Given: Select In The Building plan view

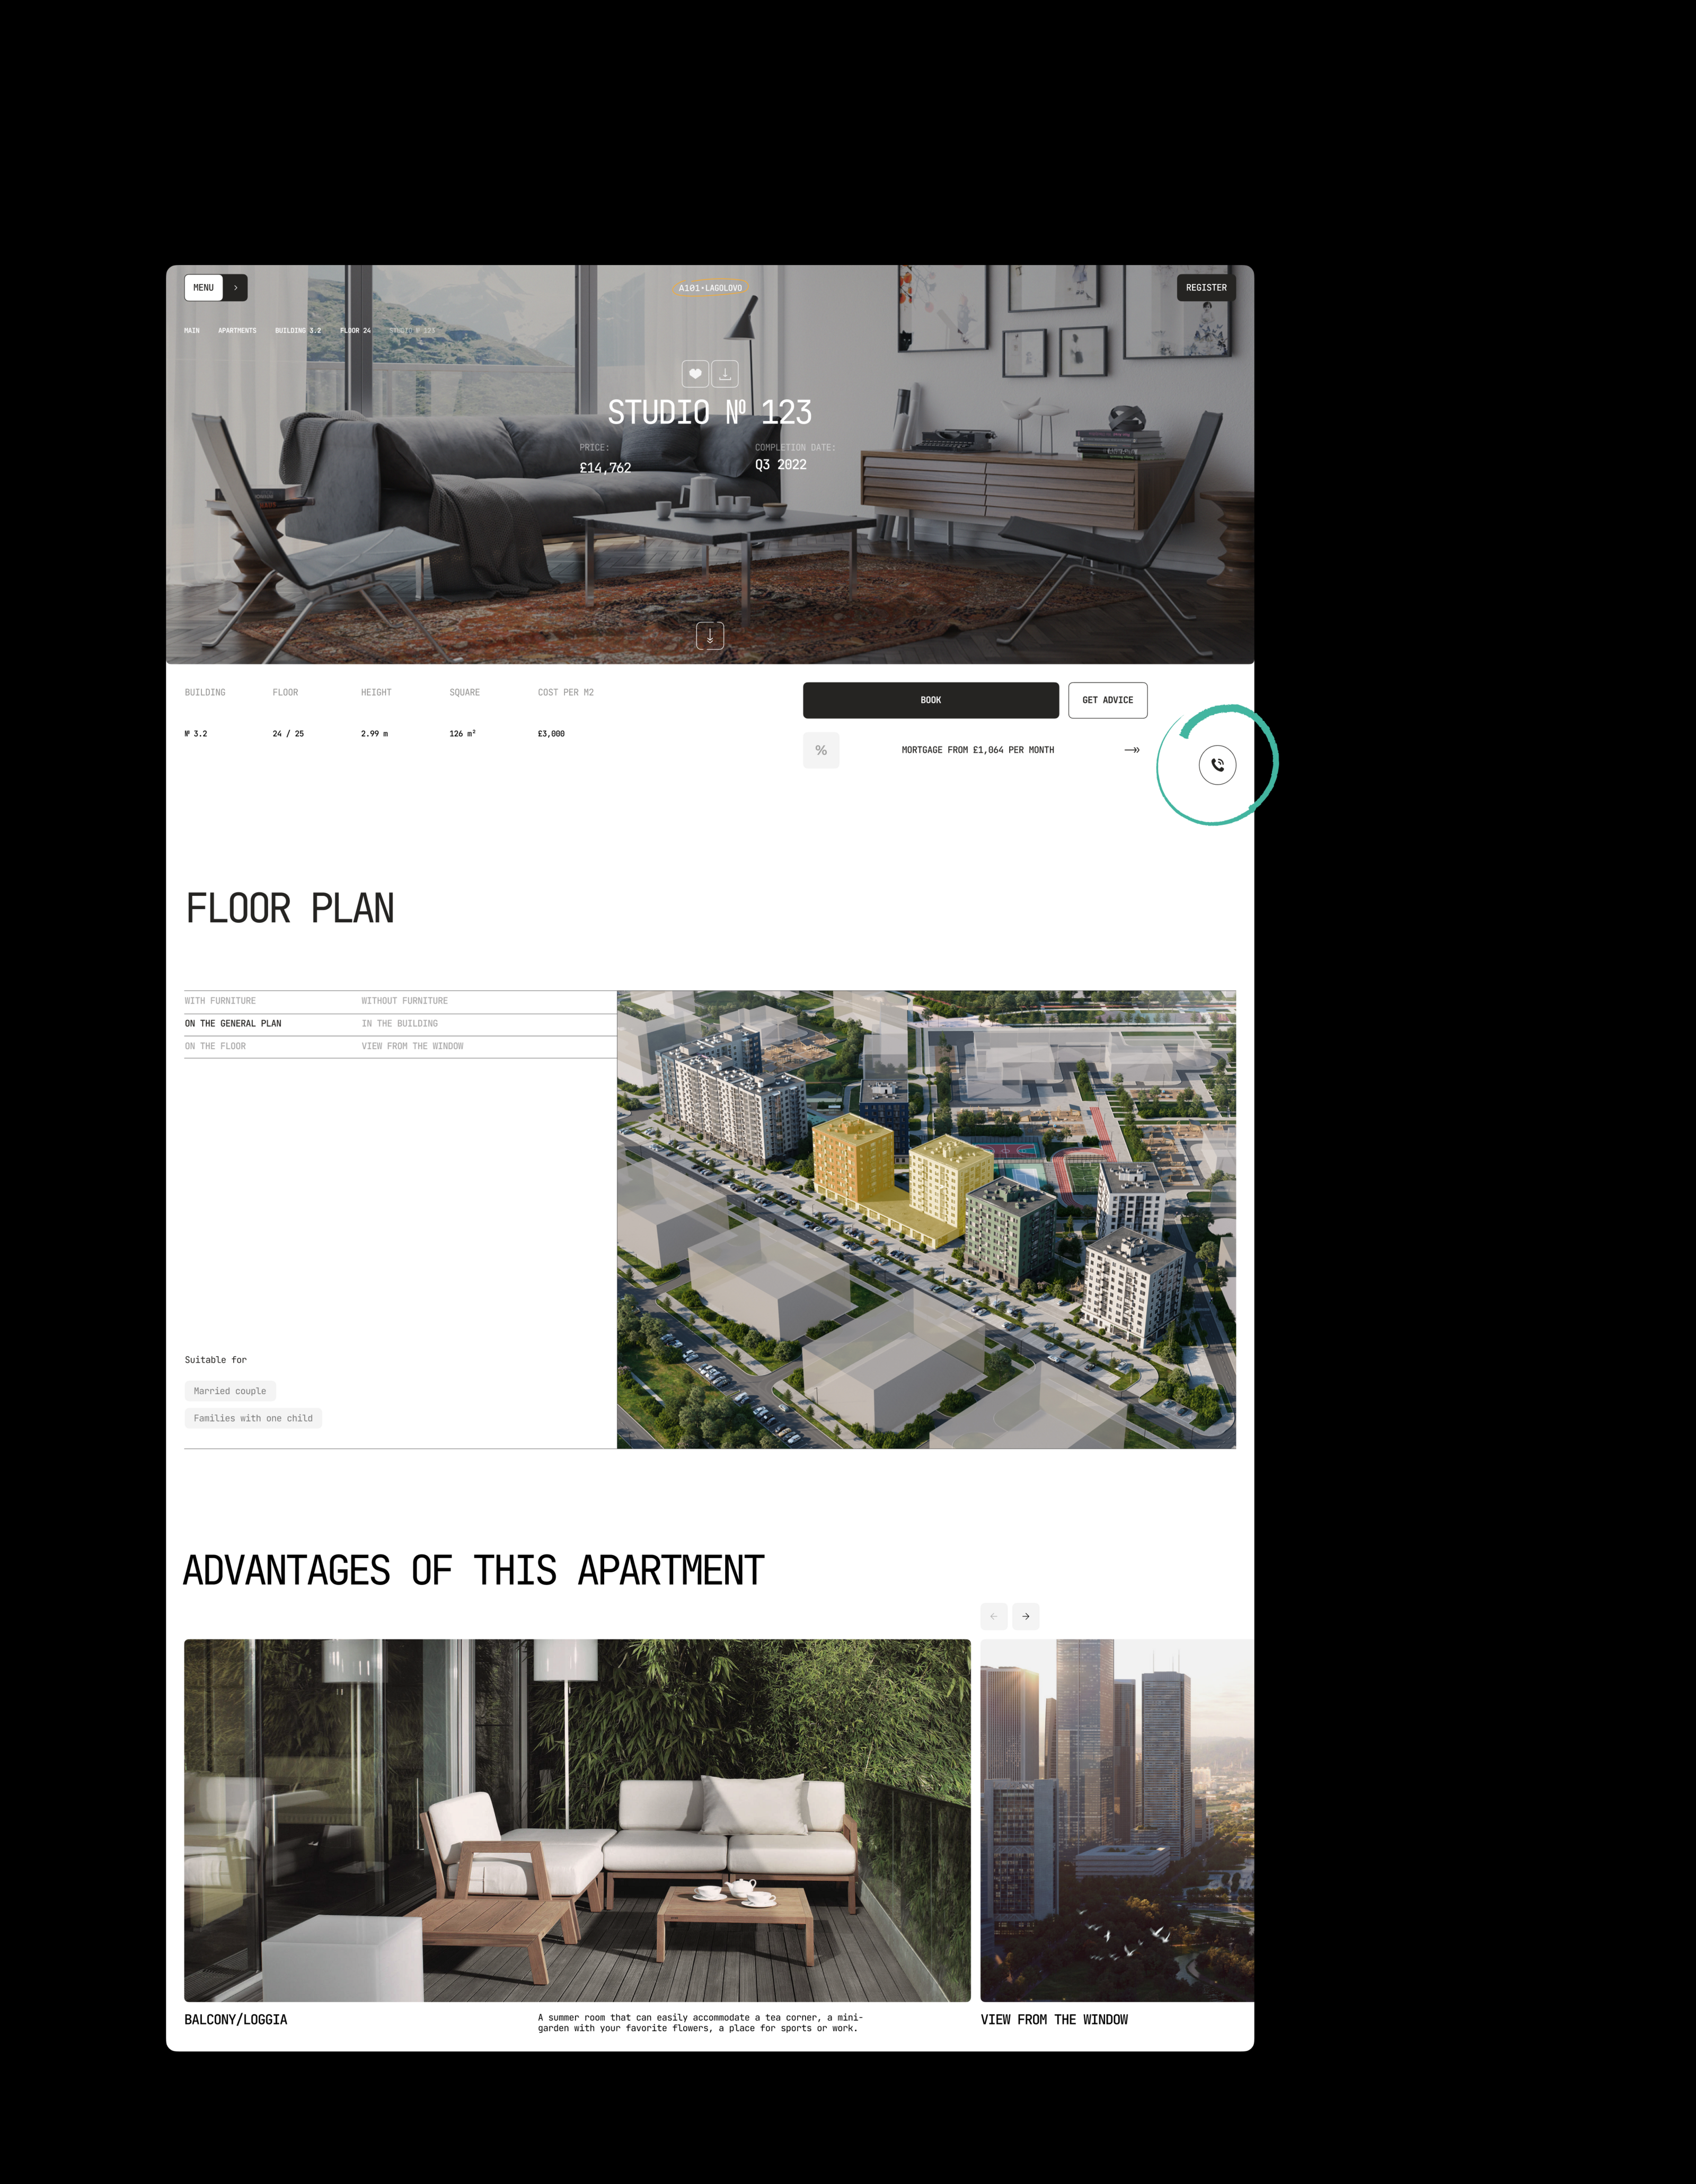Looking at the screenshot, I should 399,1024.
